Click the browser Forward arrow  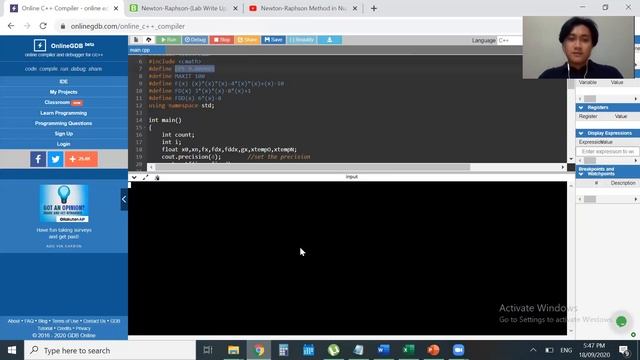click(27, 26)
